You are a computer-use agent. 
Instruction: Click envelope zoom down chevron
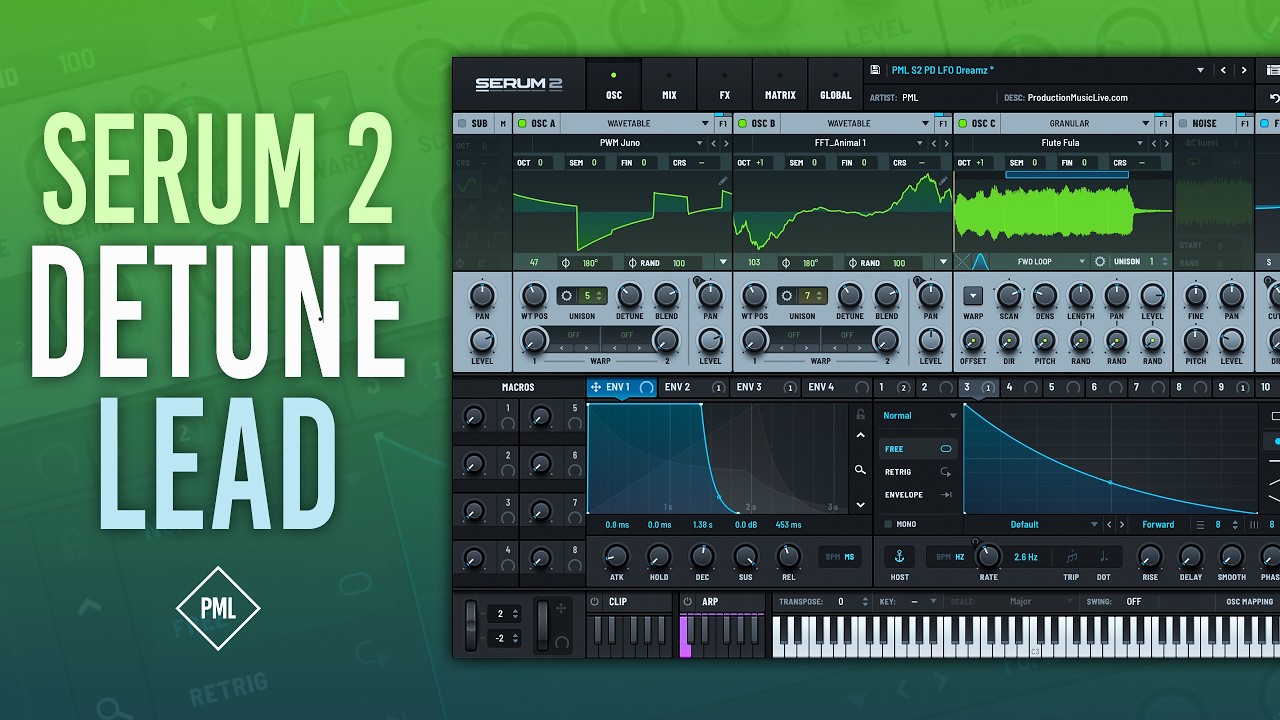click(860, 505)
